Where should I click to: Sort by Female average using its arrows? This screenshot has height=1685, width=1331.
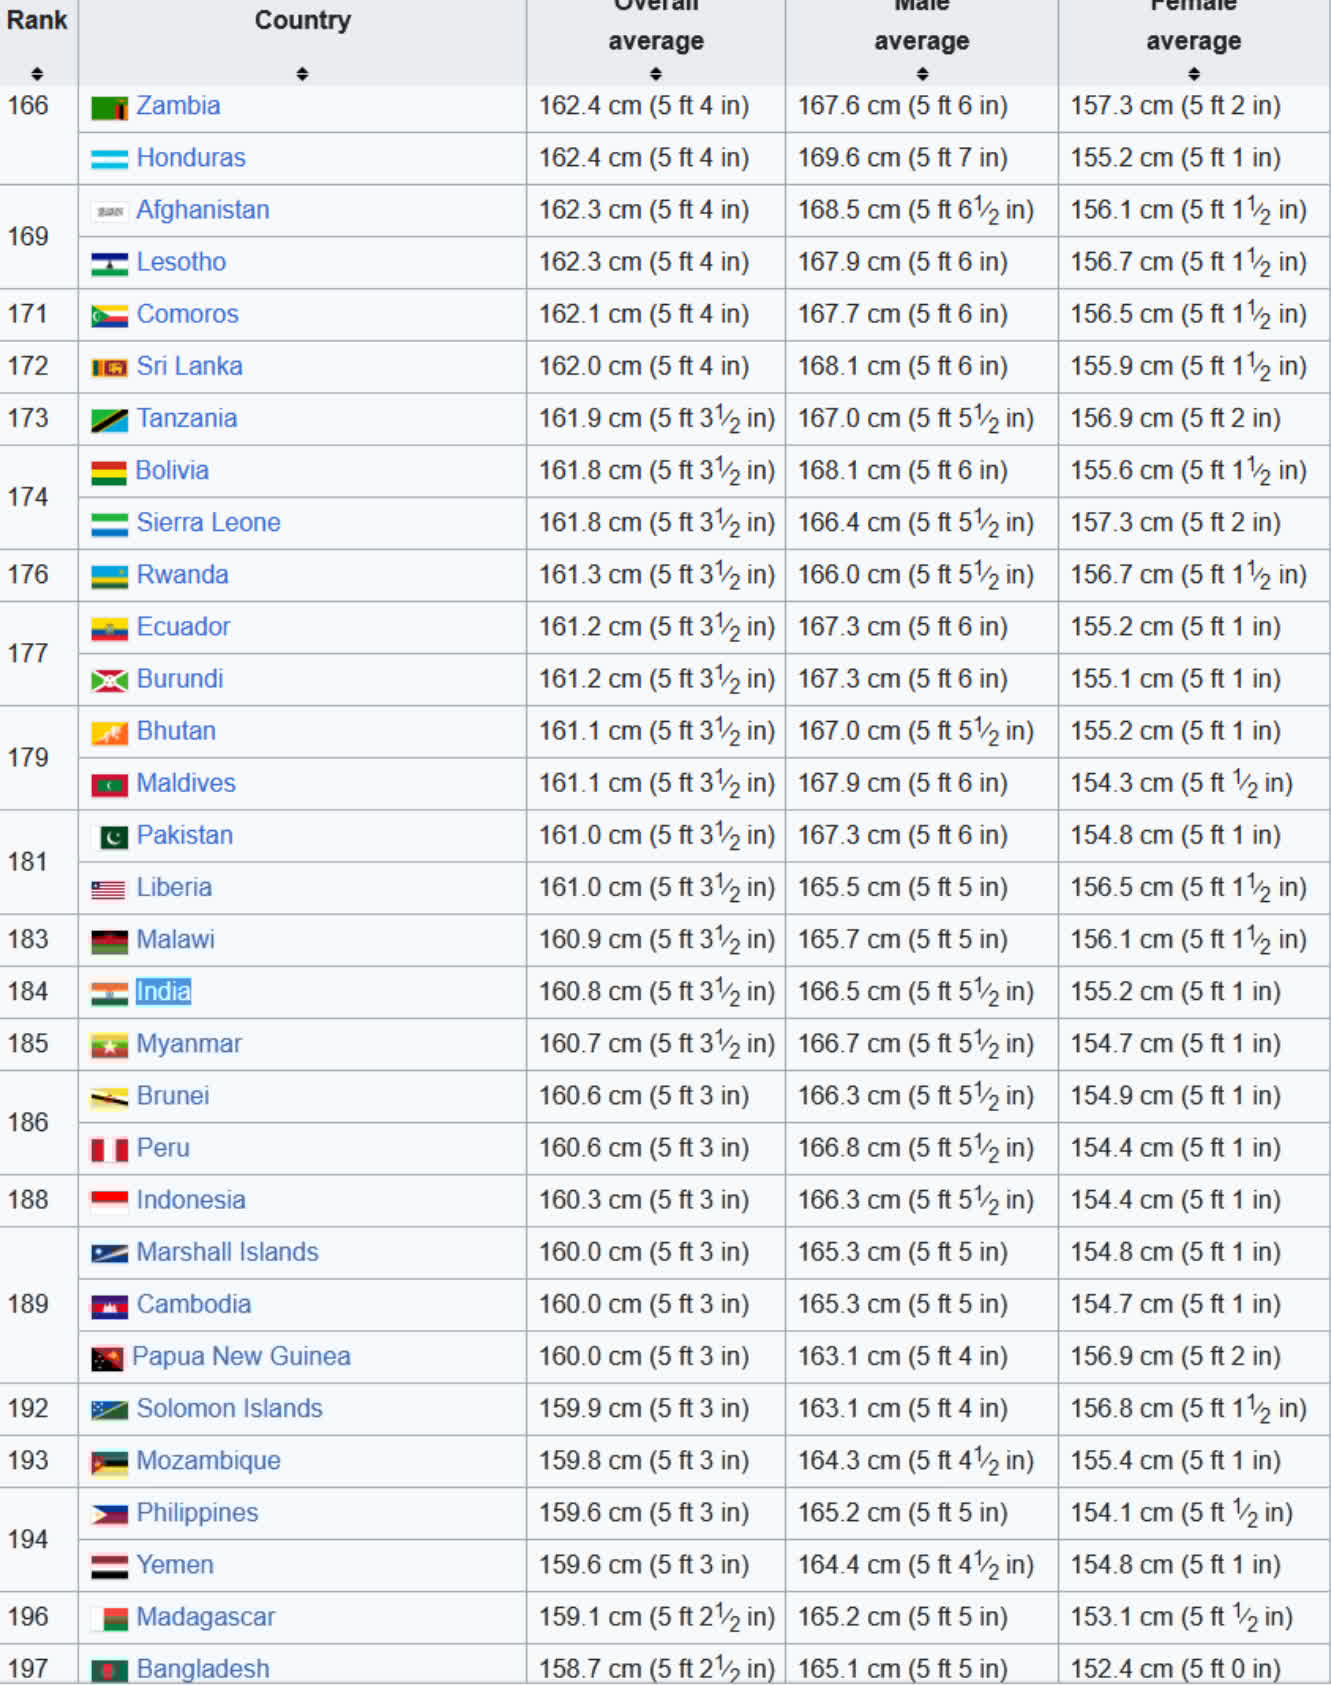tap(1194, 73)
